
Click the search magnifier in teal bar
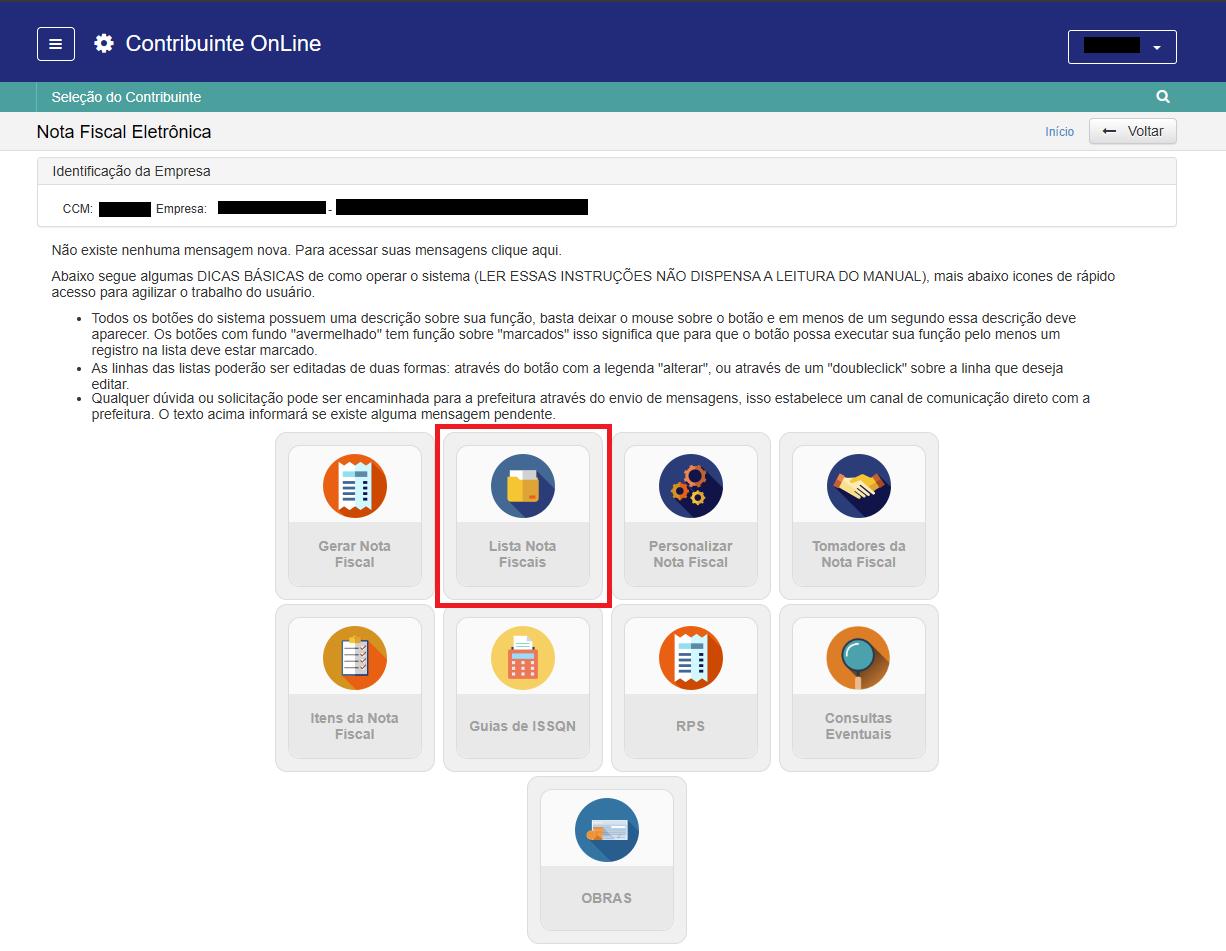pyautogui.click(x=1162, y=97)
